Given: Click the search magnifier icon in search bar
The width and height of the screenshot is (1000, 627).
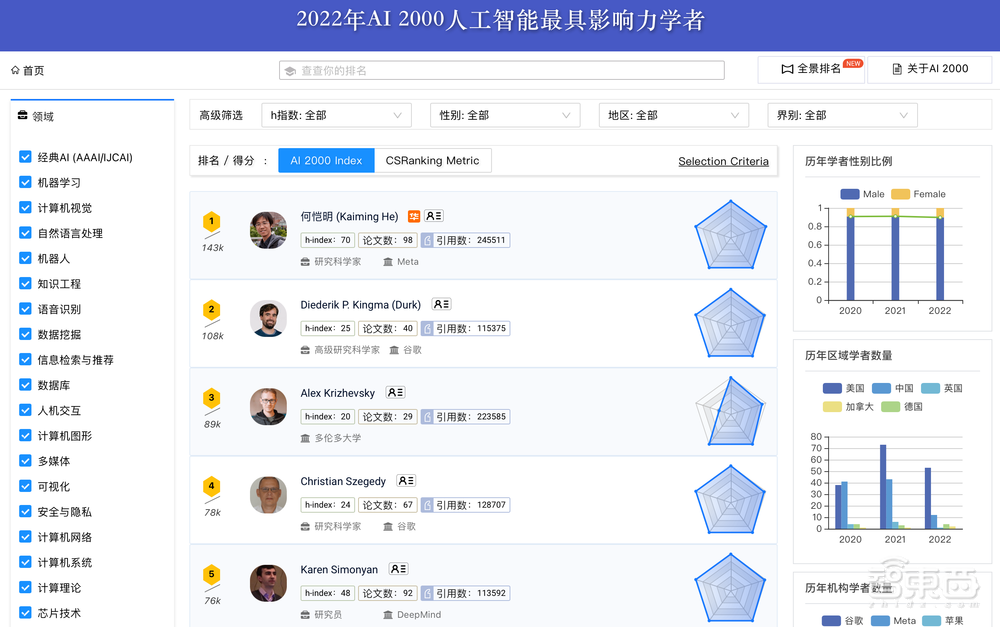Looking at the screenshot, I should 291,70.
